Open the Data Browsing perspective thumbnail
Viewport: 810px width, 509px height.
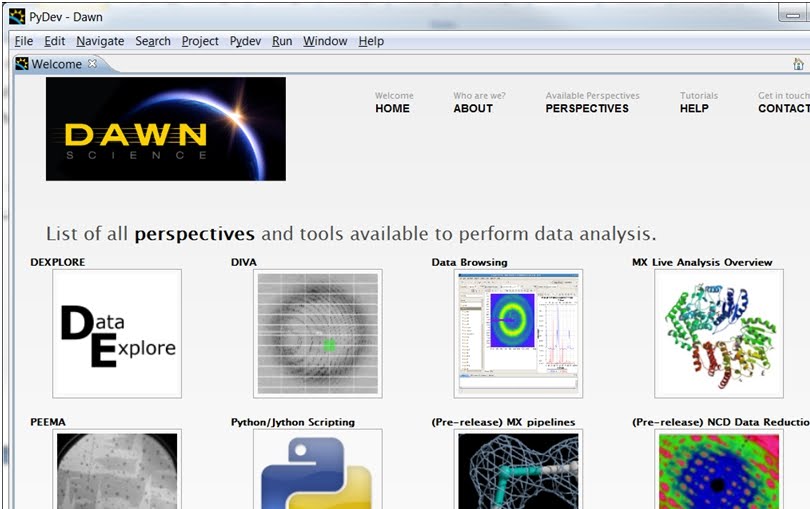[518, 333]
